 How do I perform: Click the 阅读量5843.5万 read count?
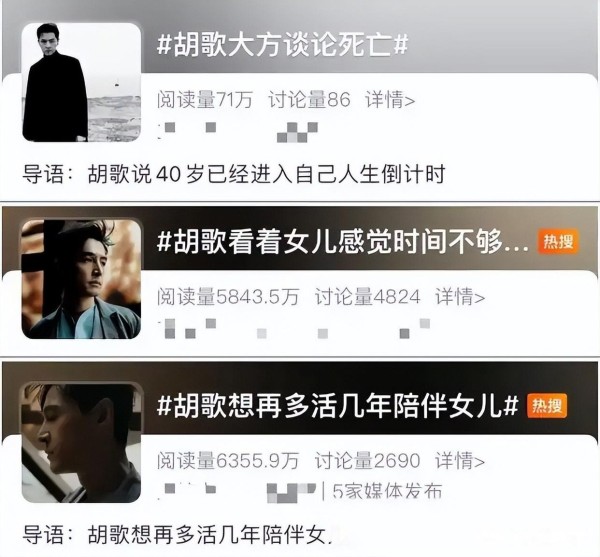[x=228, y=296]
